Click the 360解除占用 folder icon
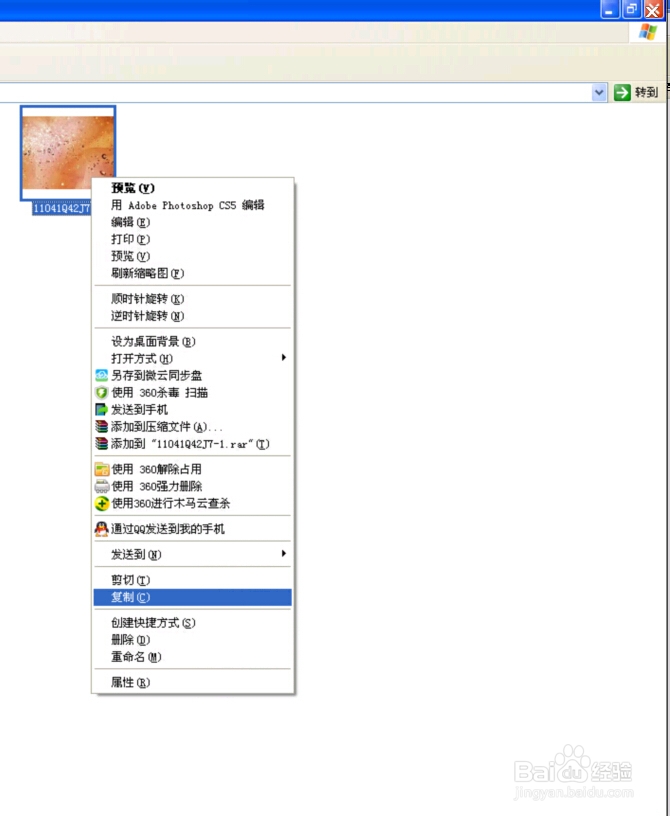Viewport: 670px width, 816px height. [102, 469]
